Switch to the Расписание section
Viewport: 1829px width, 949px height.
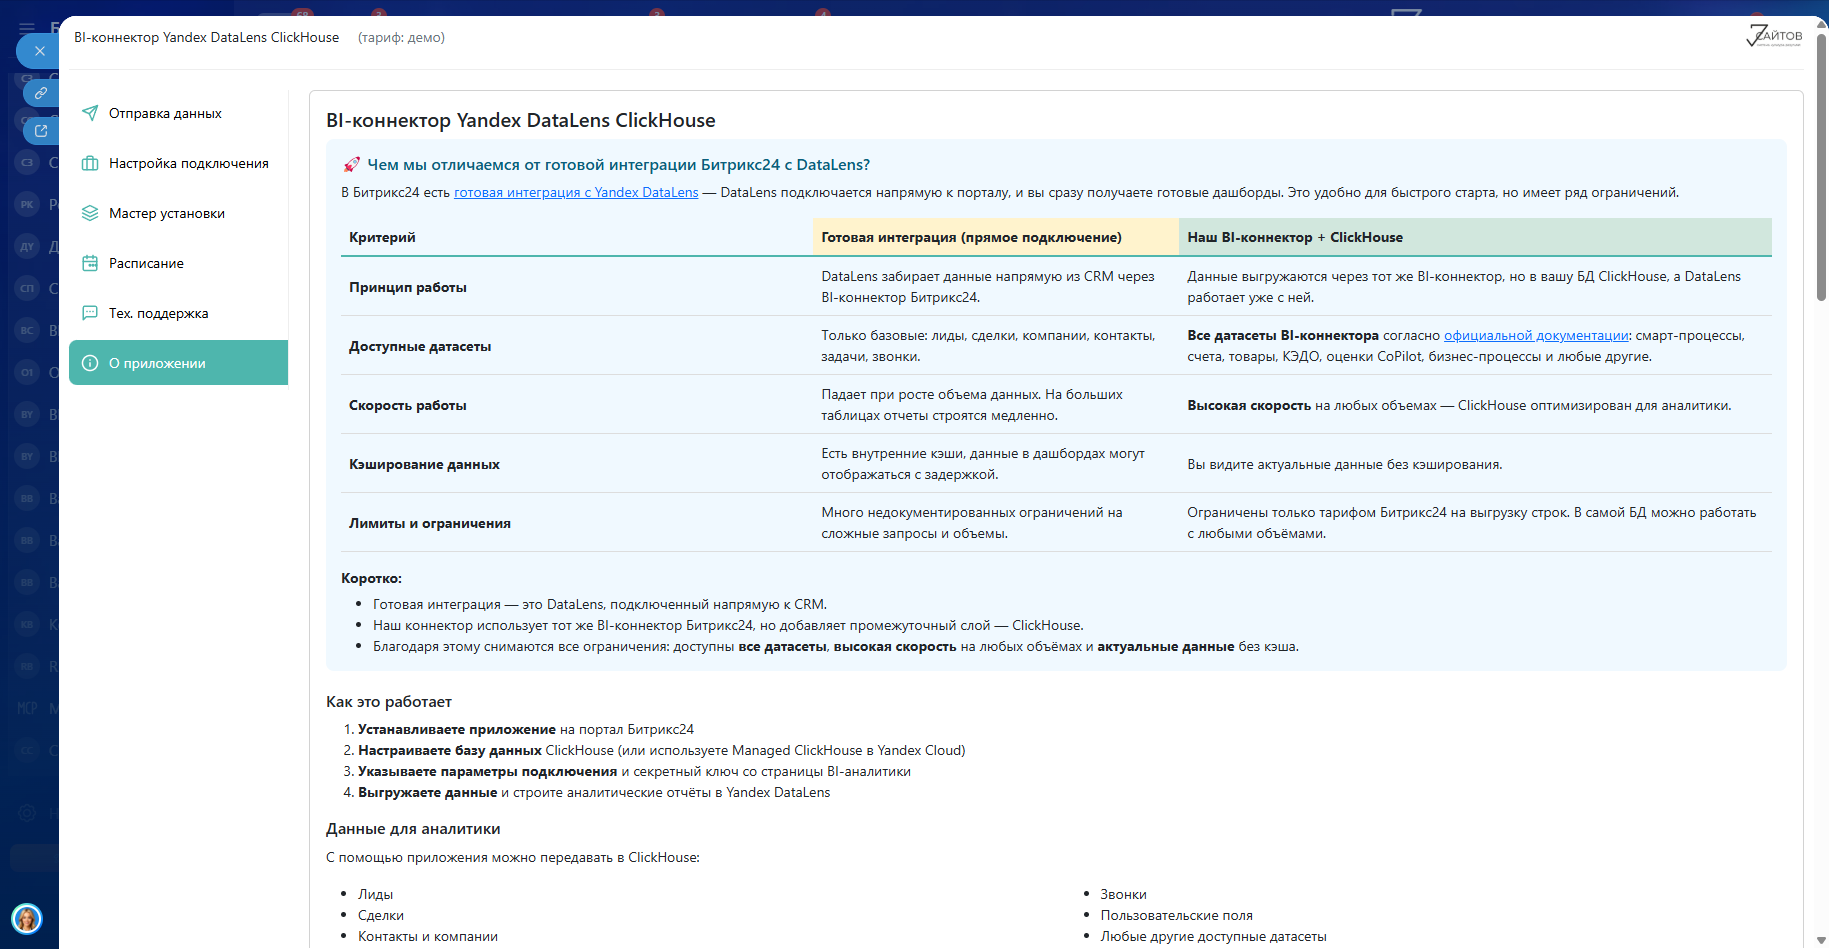[x=178, y=263]
